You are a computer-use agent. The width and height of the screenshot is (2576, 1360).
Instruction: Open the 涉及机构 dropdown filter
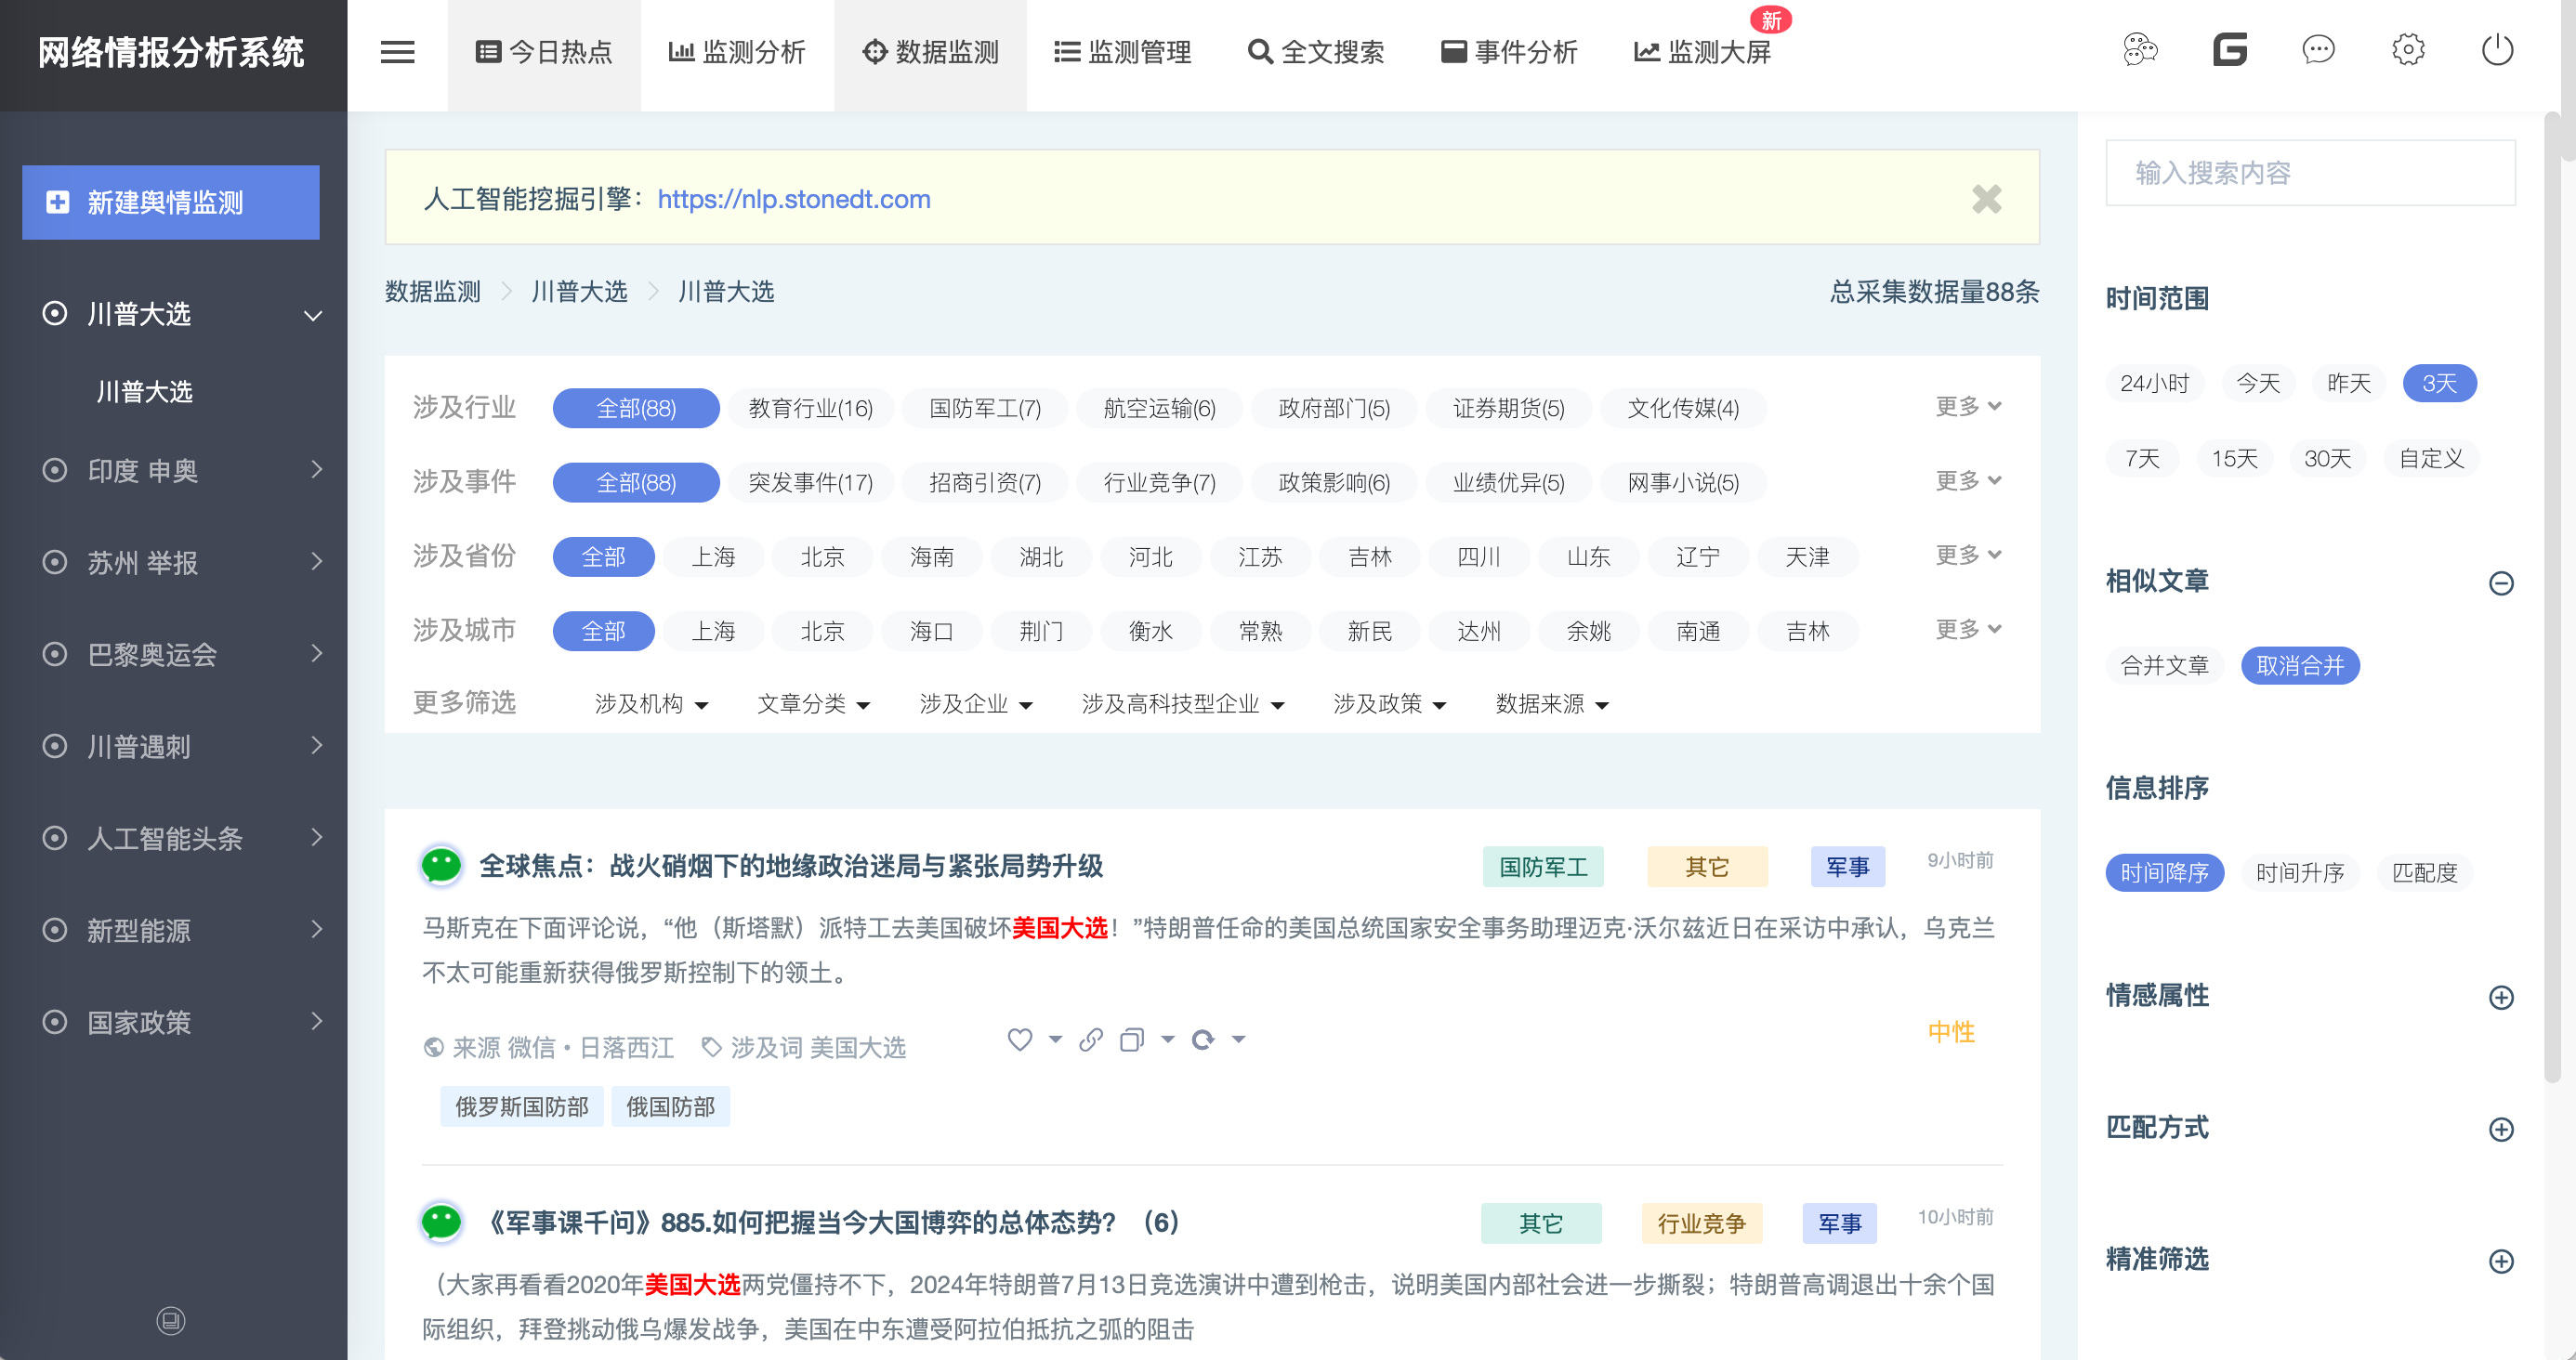(x=651, y=704)
